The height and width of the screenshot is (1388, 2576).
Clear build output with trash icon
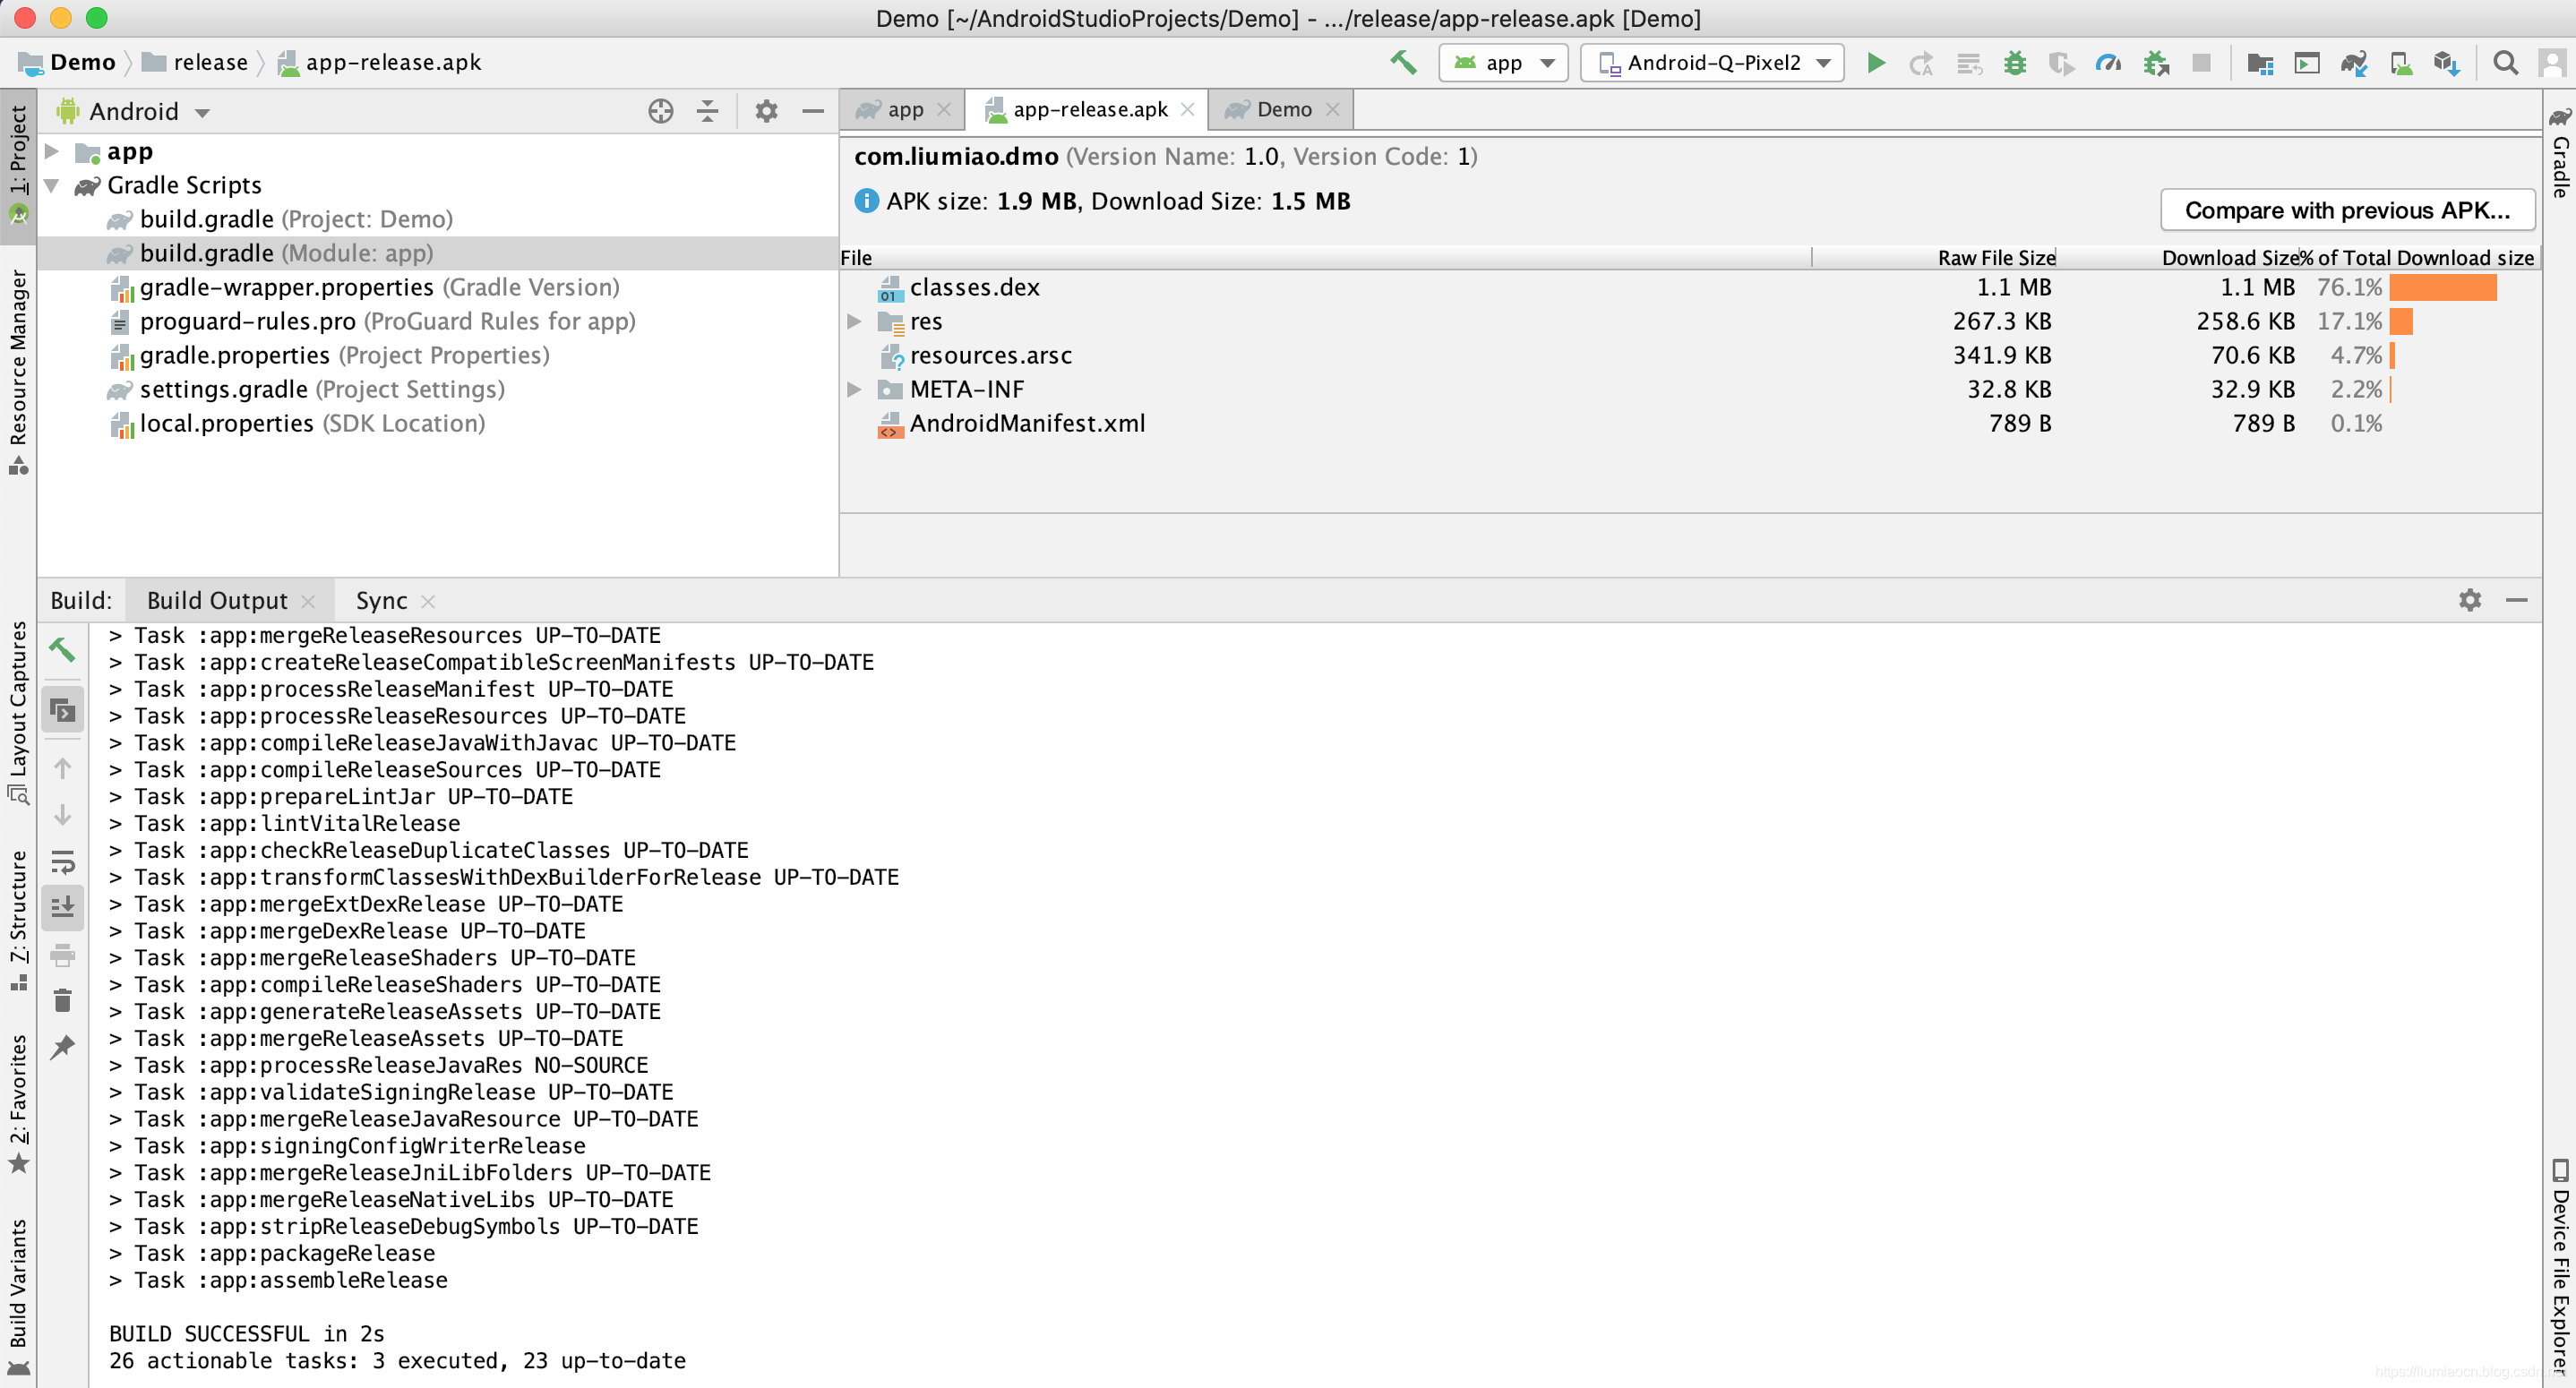pyautogui.click(x=62, y=1000)
